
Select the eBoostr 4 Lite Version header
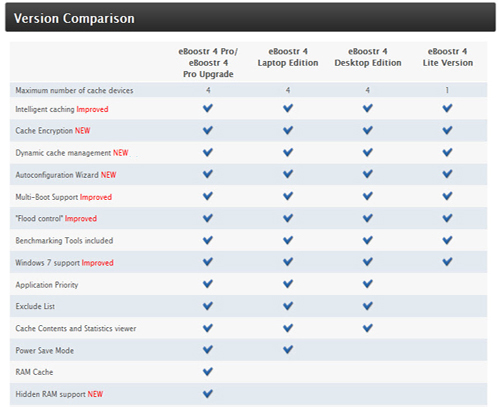click(448, 57)
